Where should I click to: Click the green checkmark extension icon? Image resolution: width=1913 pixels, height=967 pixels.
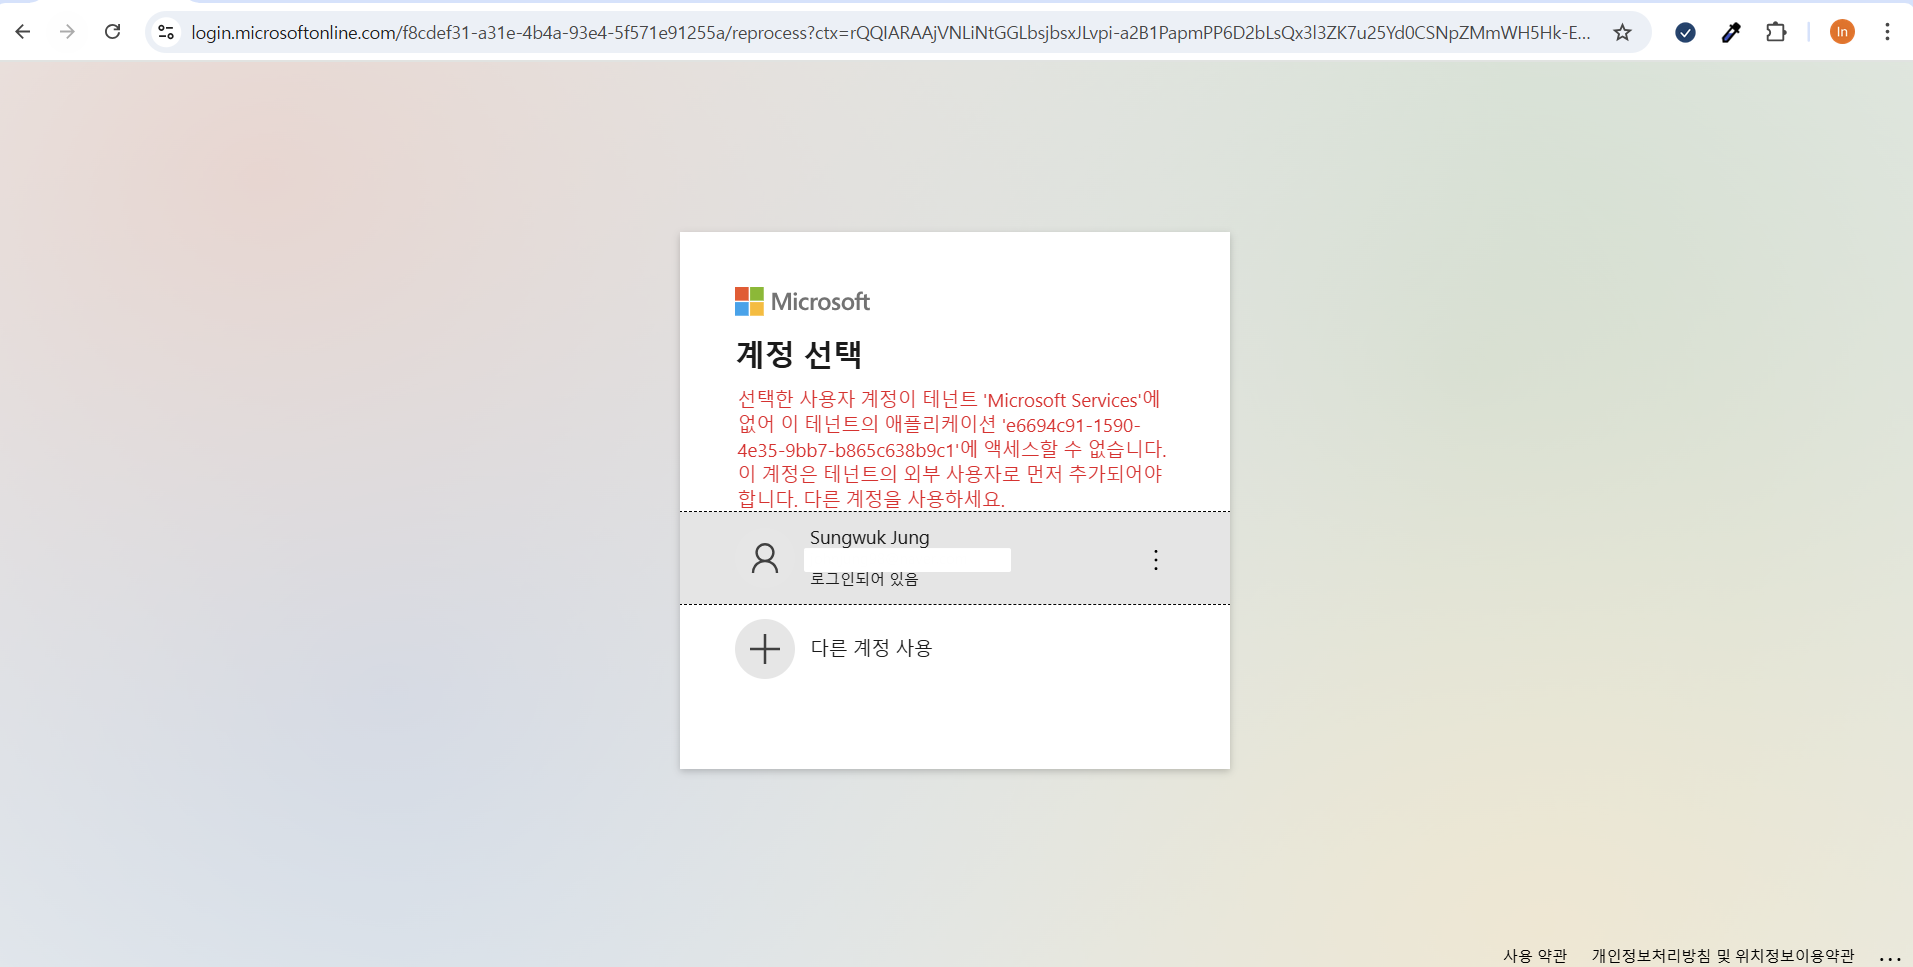coord(1686,32)
